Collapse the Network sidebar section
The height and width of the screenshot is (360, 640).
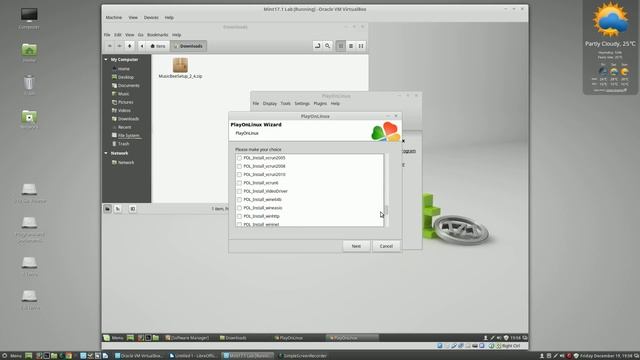(106, 153)
